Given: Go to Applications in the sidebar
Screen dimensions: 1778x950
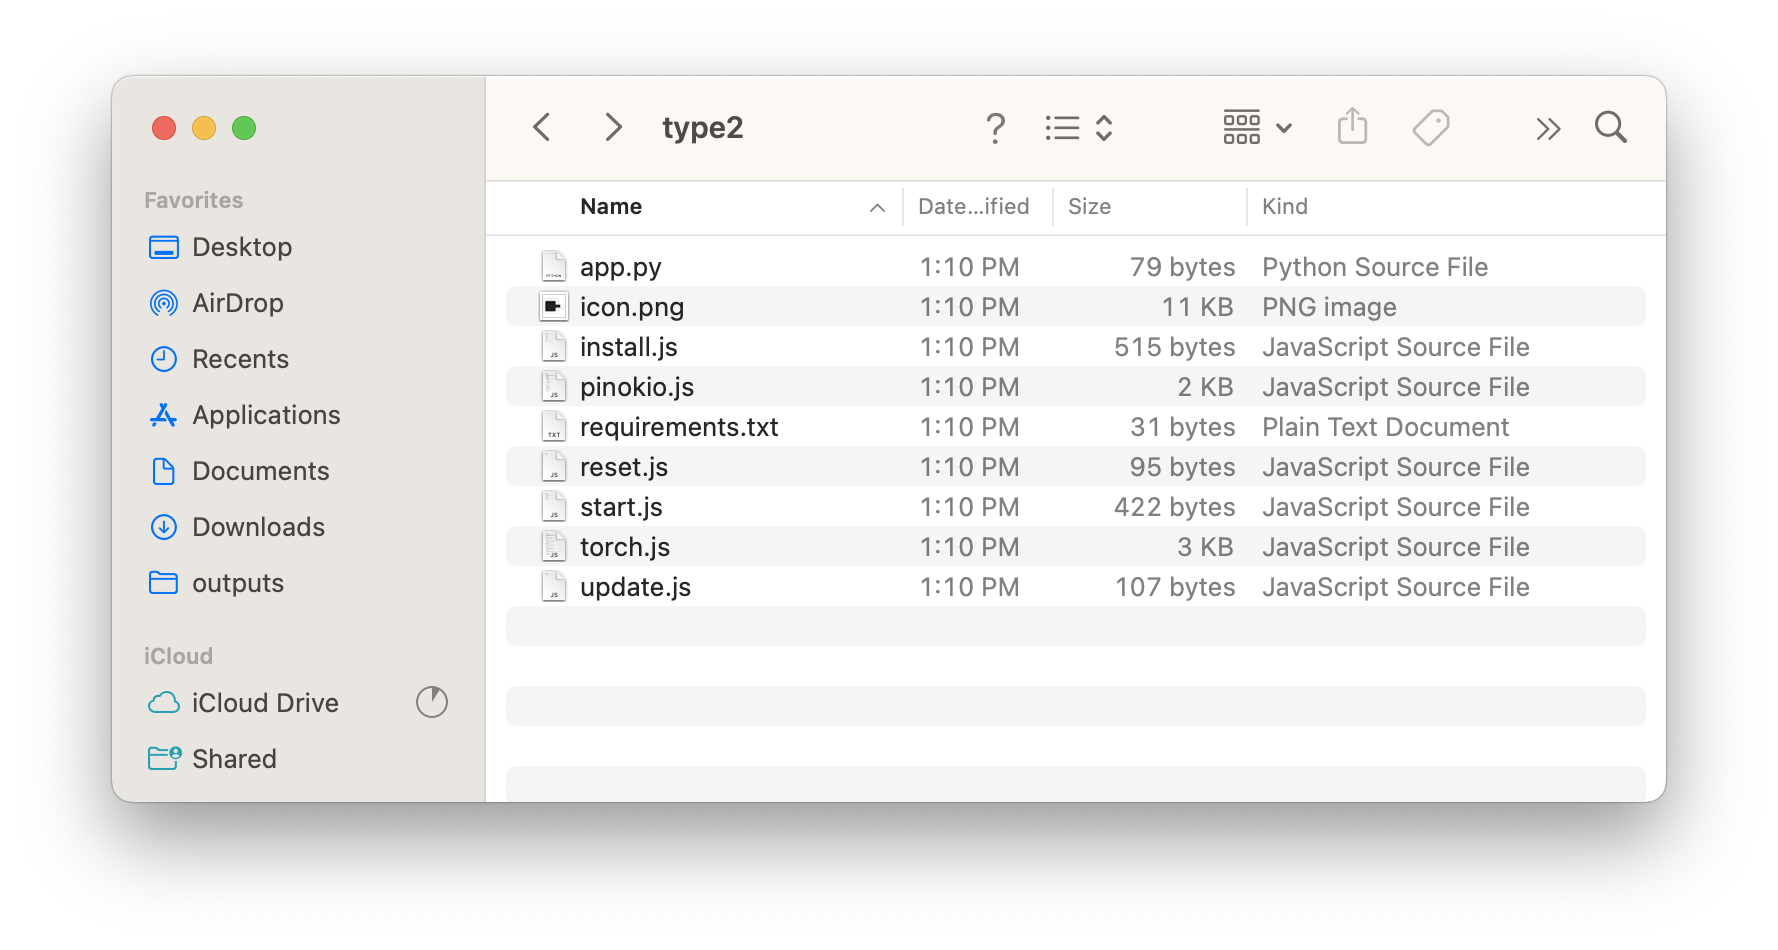Looking at the screenshot, I should point(265,415).
